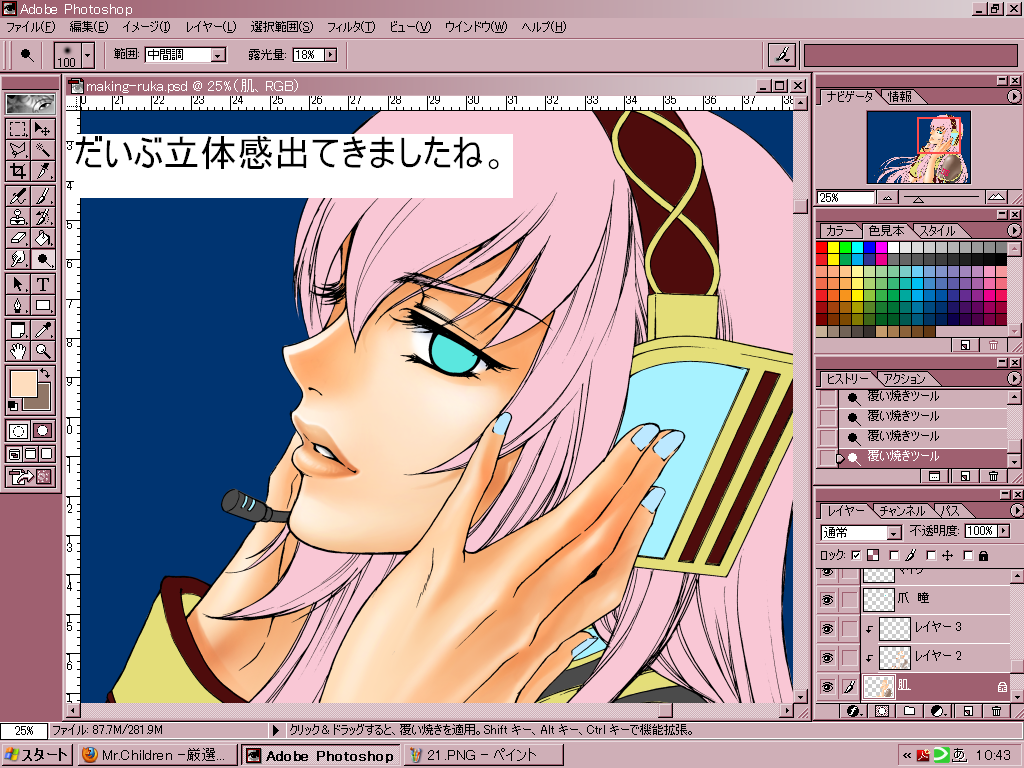The image size is (1024, 768).
Task: Select the Move tool
Action: coord(42,129)
